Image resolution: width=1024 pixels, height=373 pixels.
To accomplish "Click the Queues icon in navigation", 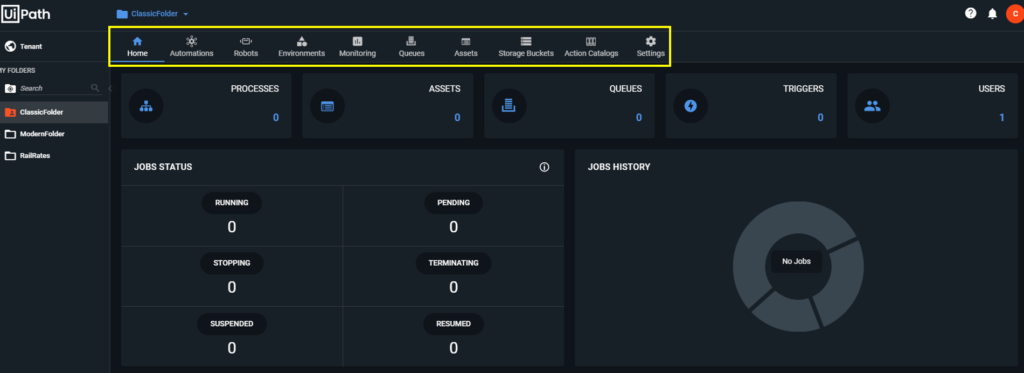I will coord(411,41).
